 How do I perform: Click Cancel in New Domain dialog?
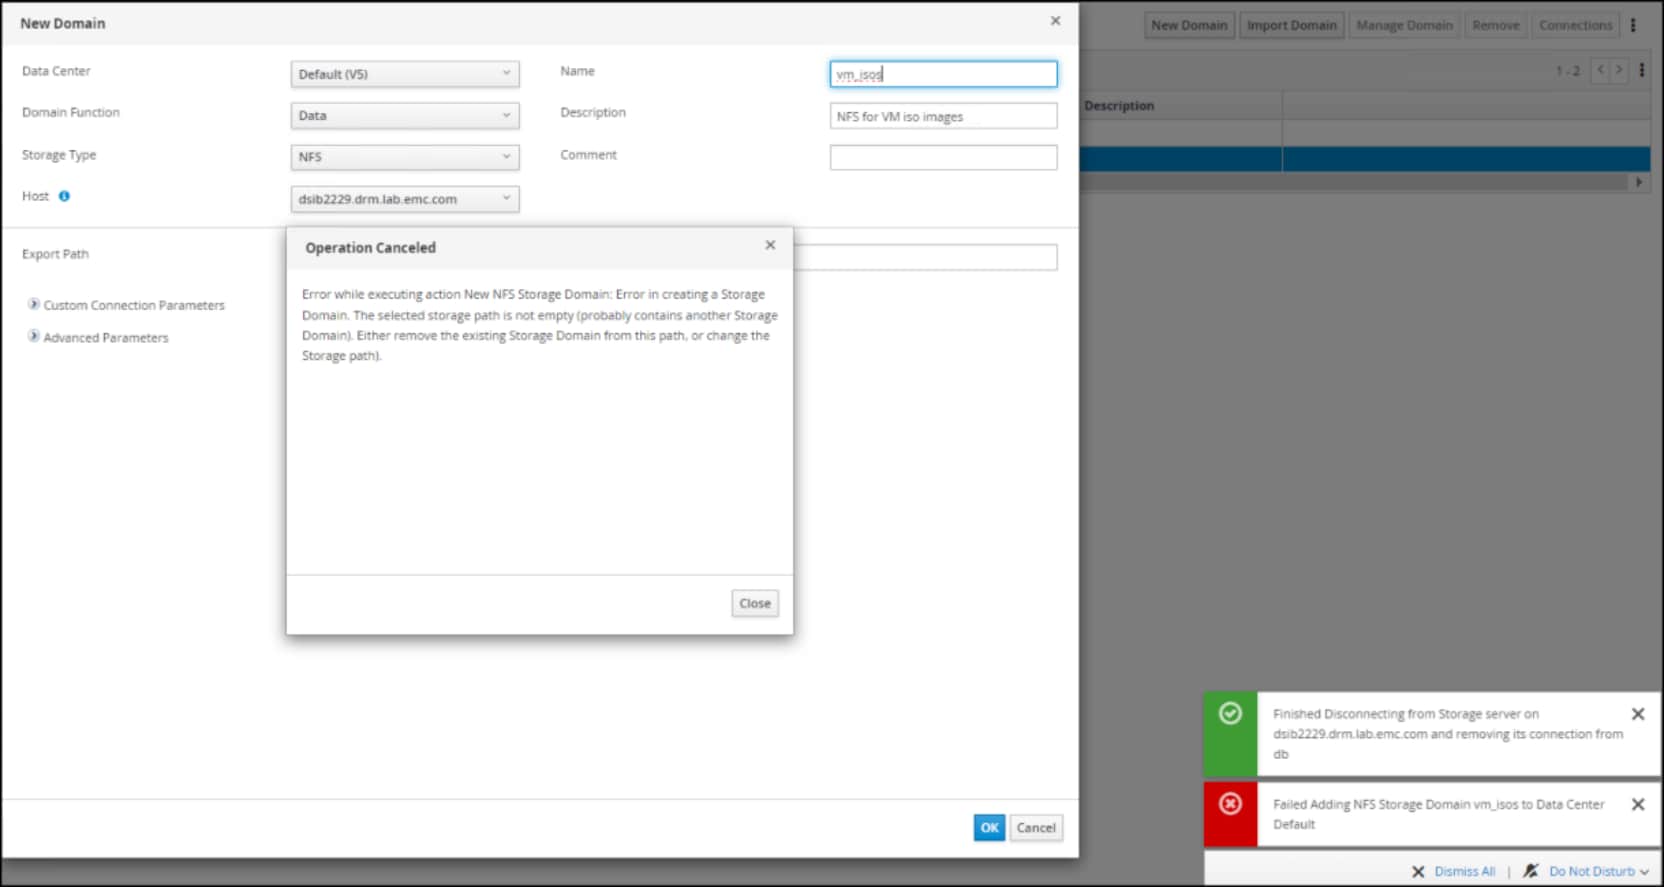click(x=1036, y=827)
